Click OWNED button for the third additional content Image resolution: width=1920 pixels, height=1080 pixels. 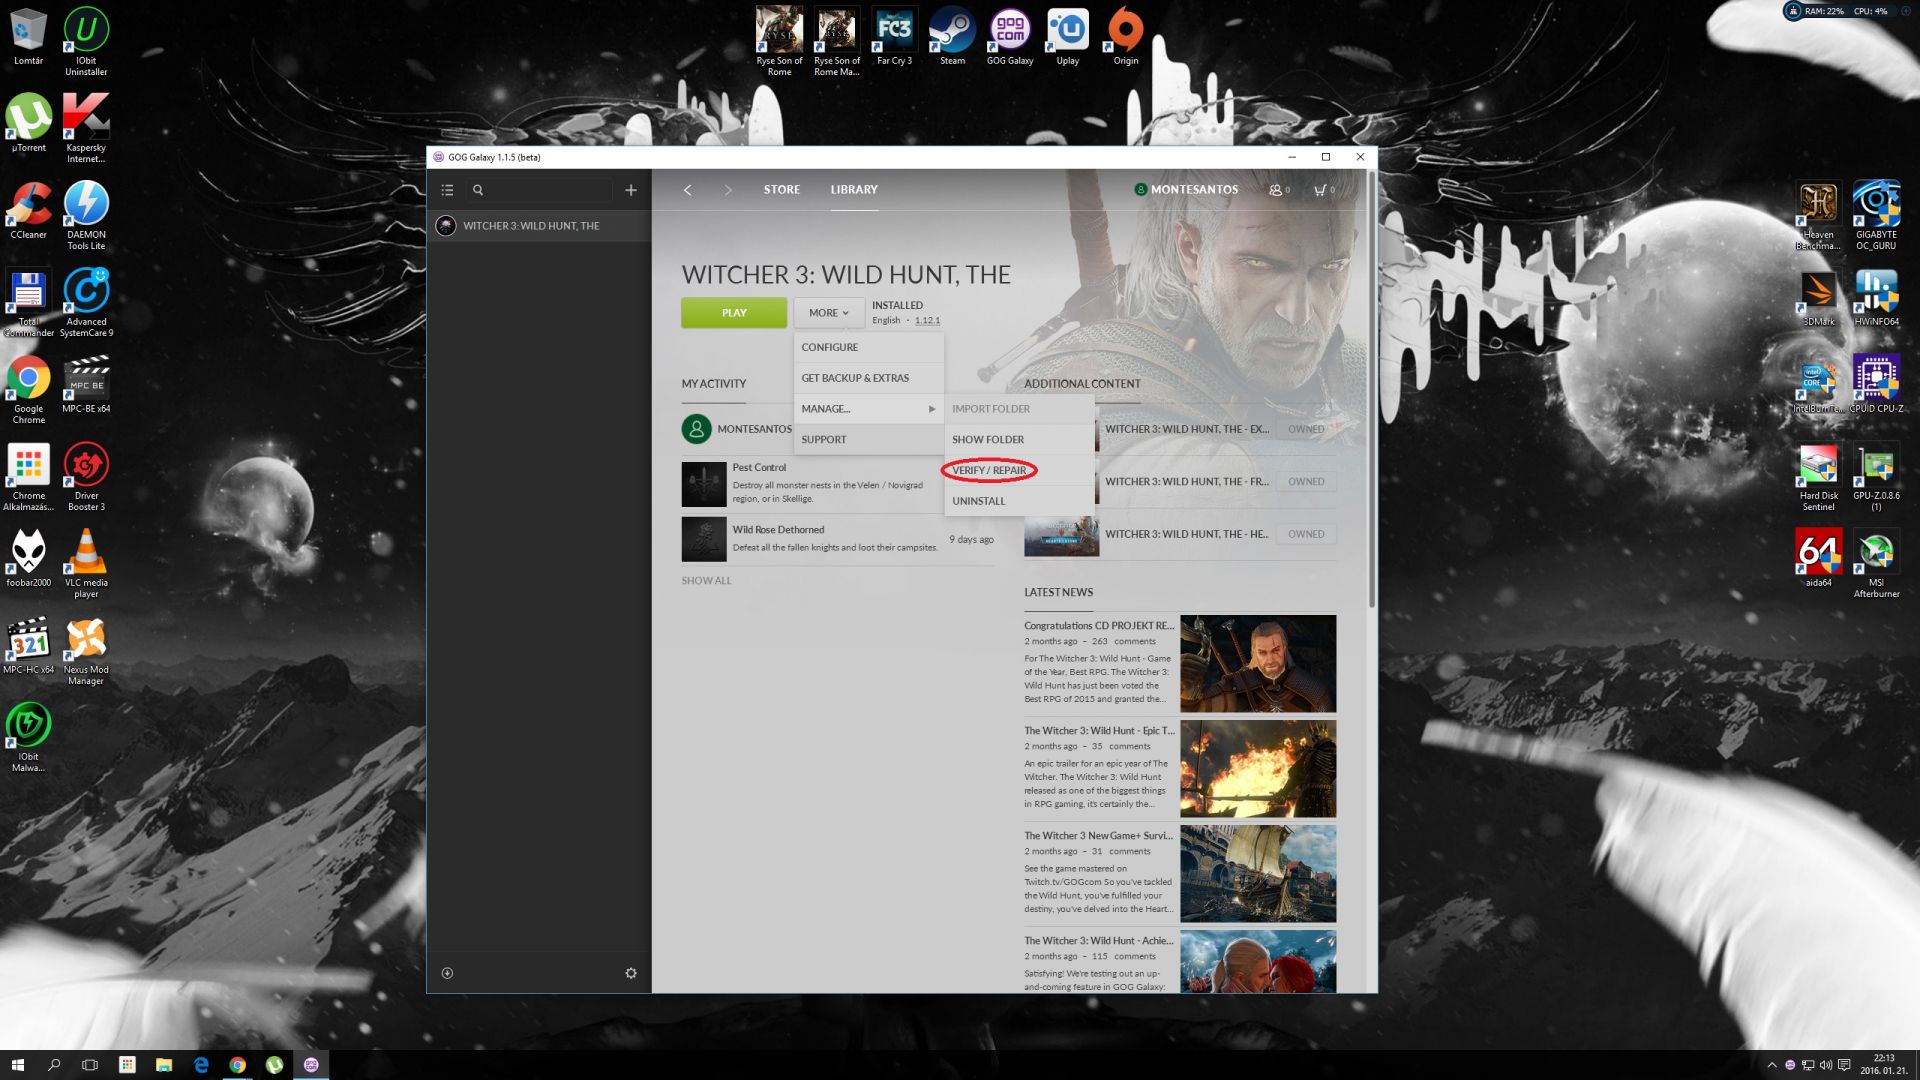[1306, 534]
